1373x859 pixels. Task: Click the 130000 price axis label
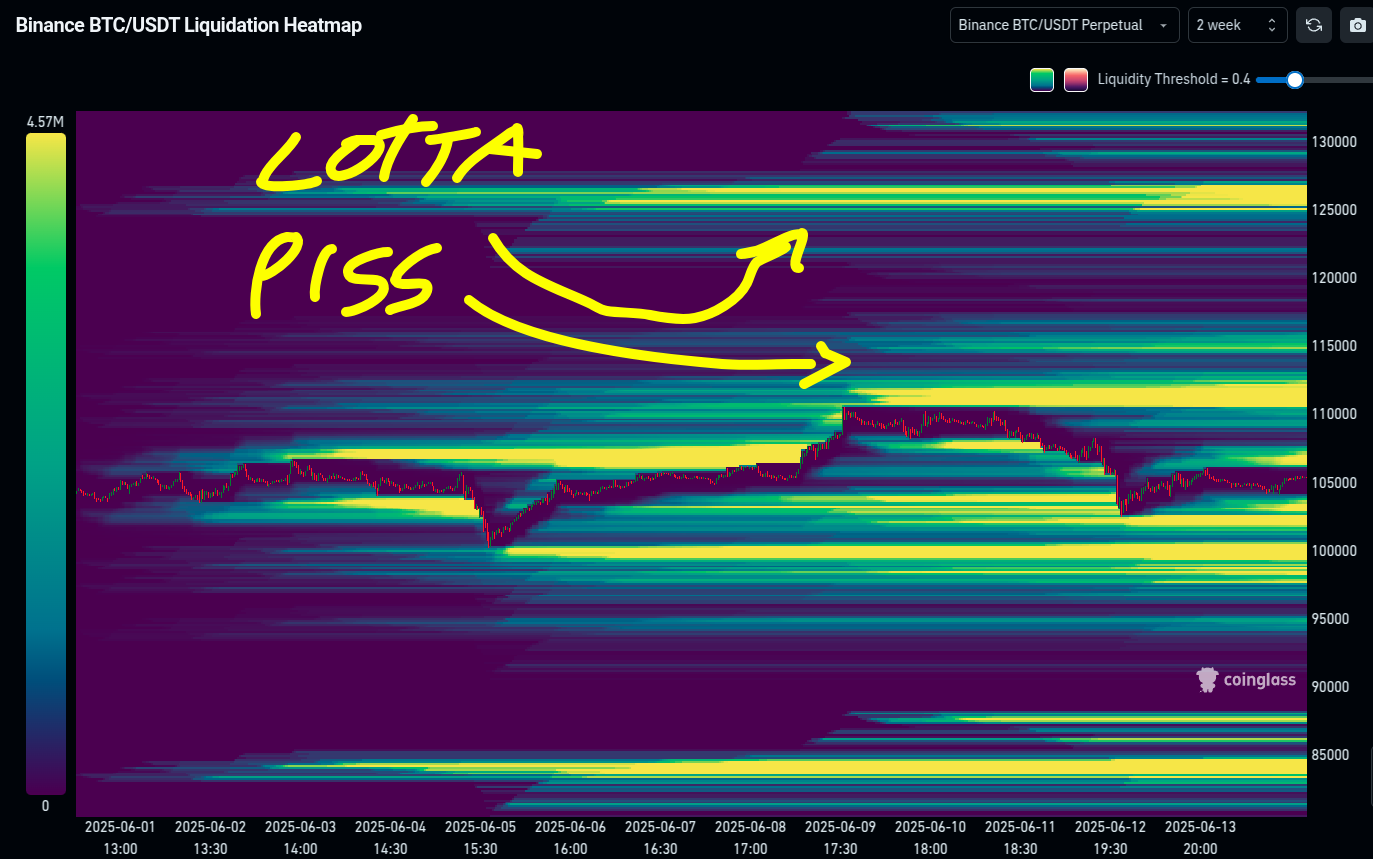click(1332, 142)
